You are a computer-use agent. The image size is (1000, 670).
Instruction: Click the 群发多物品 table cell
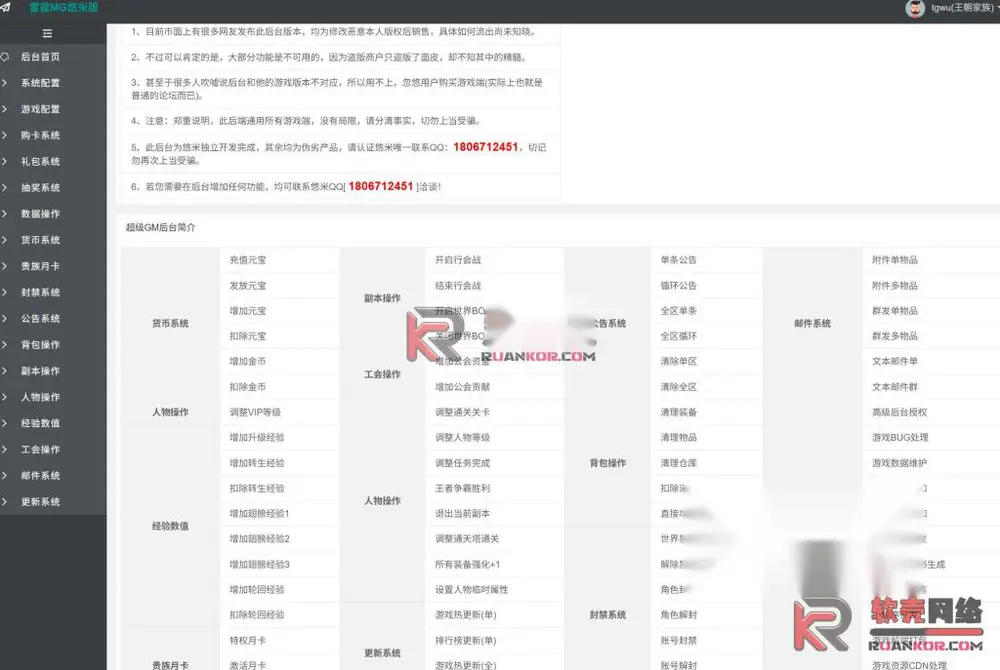tap(931, 336)
